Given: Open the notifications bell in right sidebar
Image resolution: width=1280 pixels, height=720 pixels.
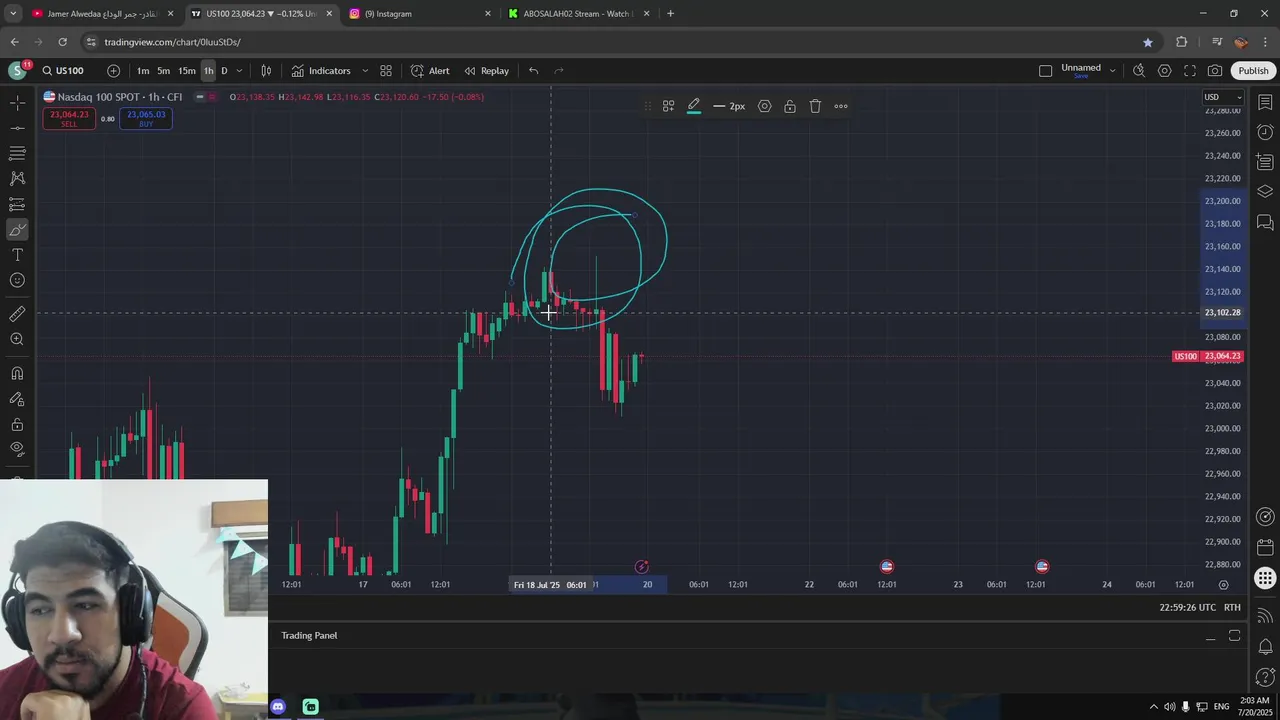Looking at the screenshot, I should click(x=1265, y=646).
